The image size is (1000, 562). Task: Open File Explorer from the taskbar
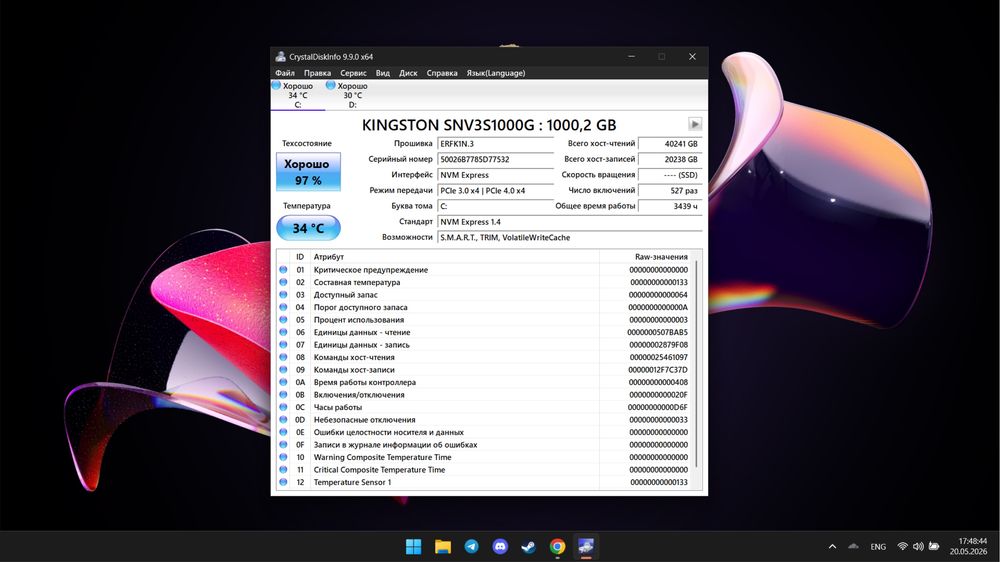pyautogui.click(x=443, y=547)
